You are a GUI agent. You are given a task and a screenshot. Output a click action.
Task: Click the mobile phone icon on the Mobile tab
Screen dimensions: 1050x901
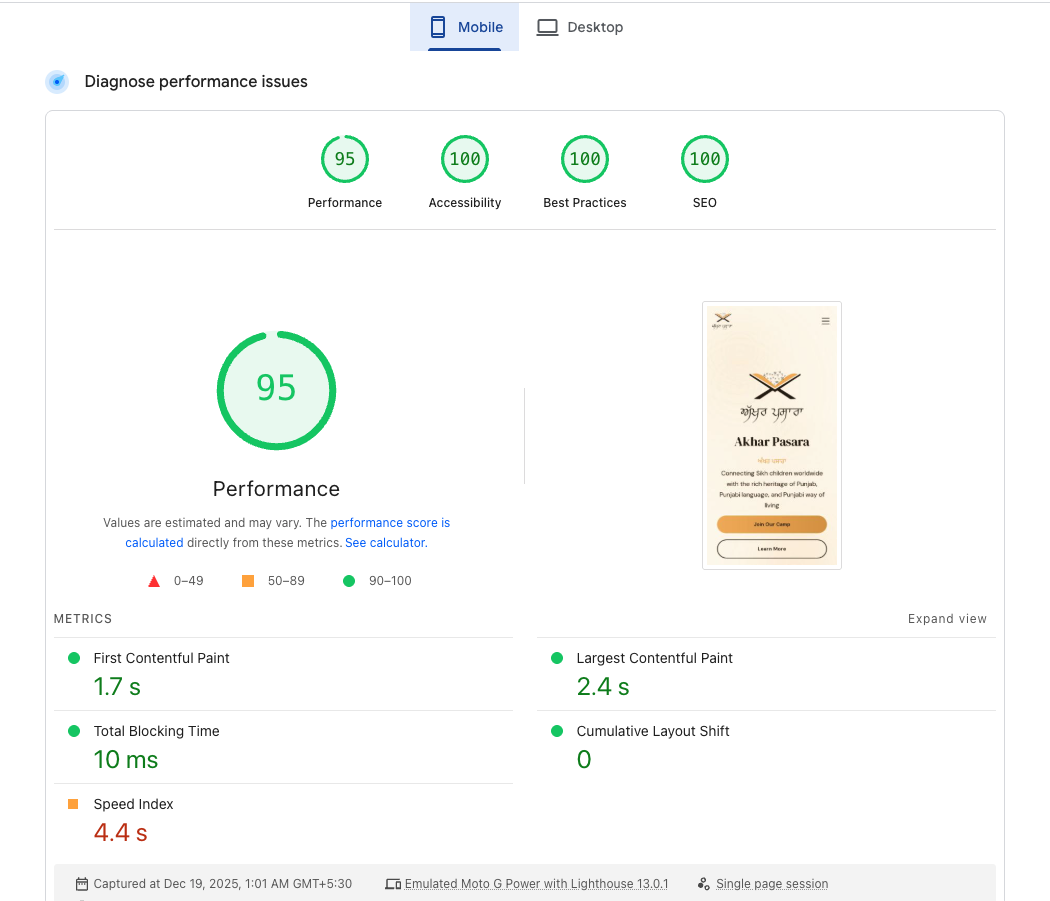pos(437,27)
